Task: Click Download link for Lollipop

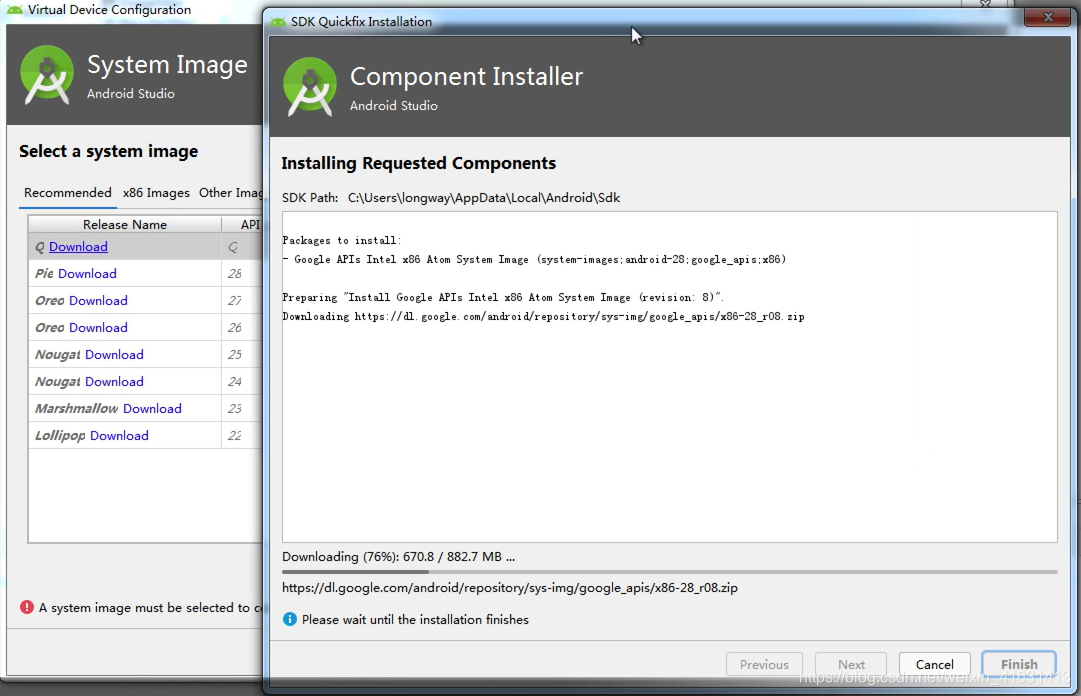Action: [119, 436]
